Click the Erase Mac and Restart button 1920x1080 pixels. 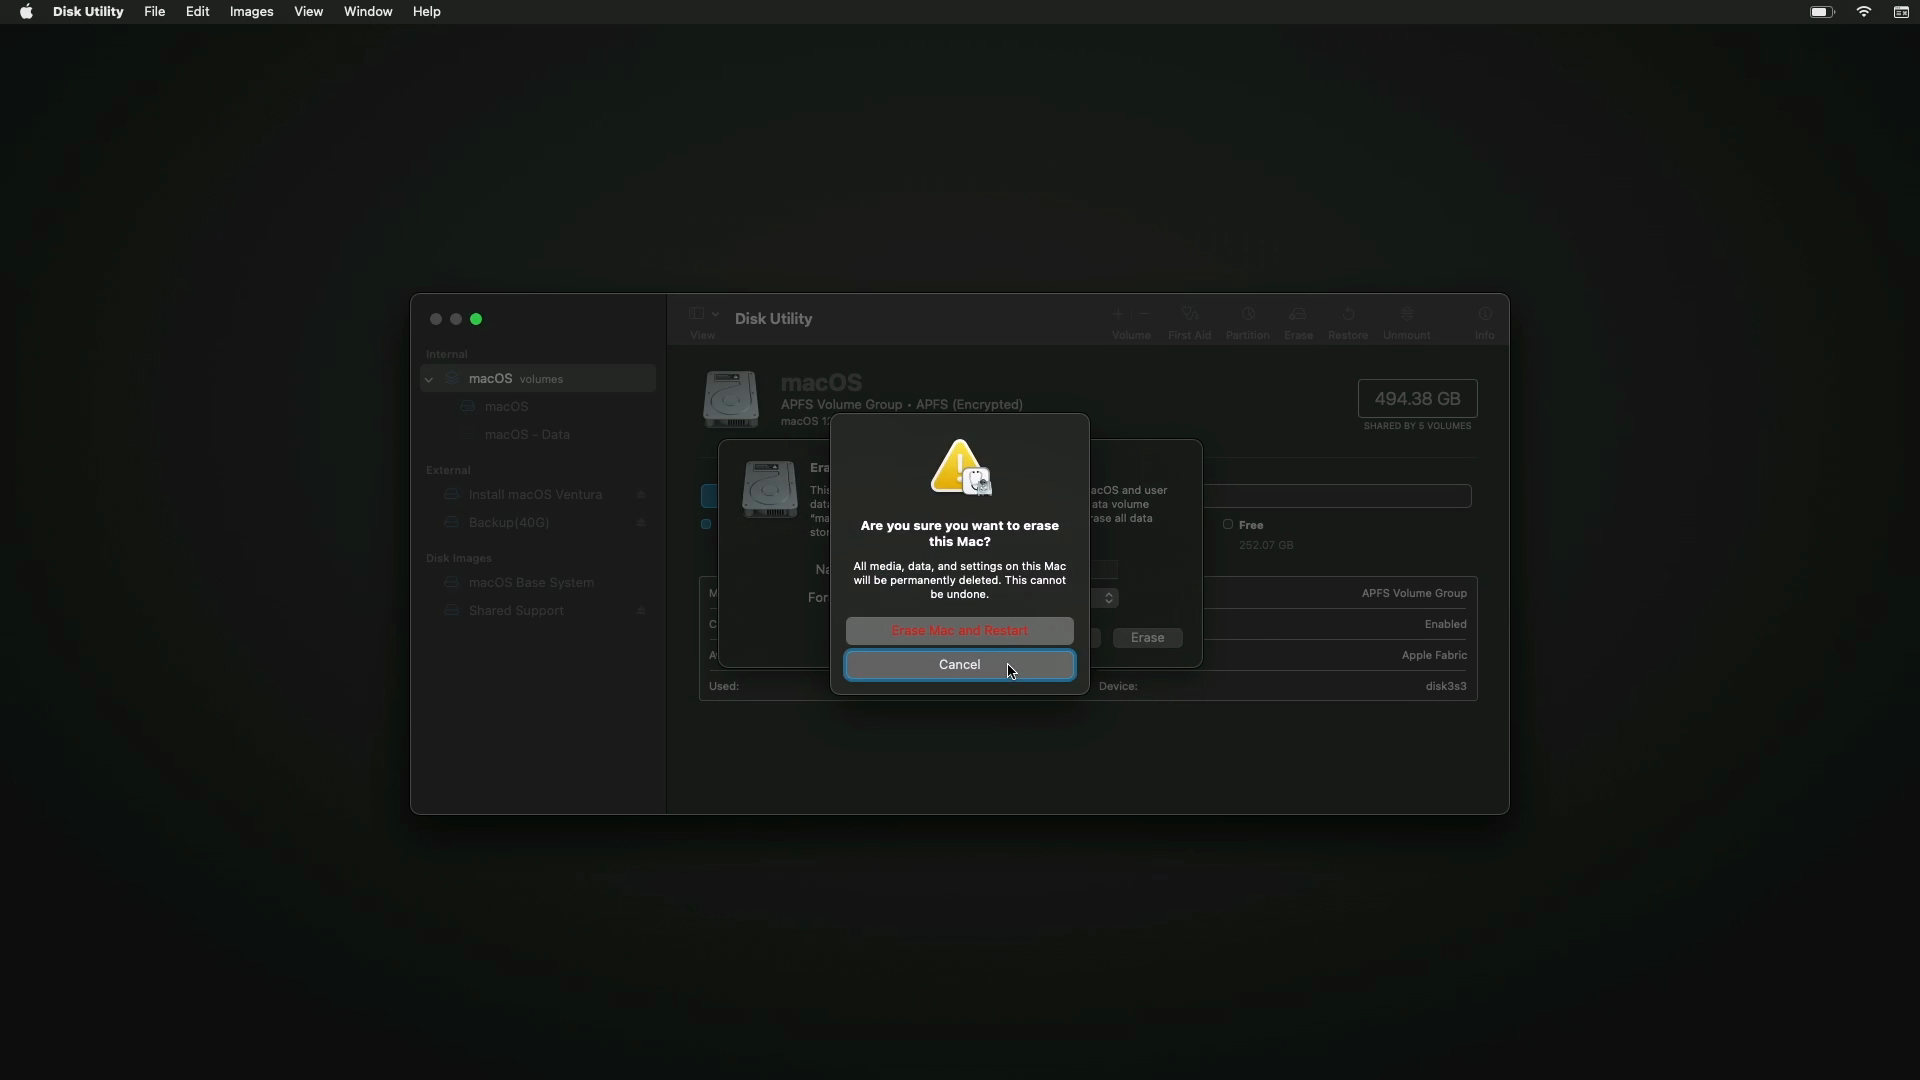point(959,630)
